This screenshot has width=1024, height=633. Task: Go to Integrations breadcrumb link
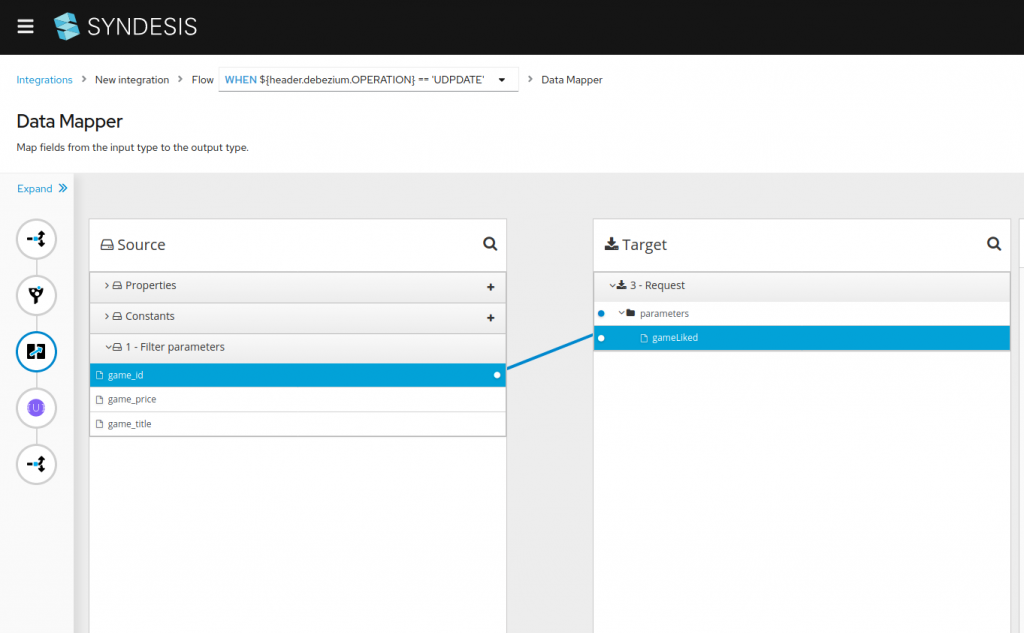(x=44, y=80)
